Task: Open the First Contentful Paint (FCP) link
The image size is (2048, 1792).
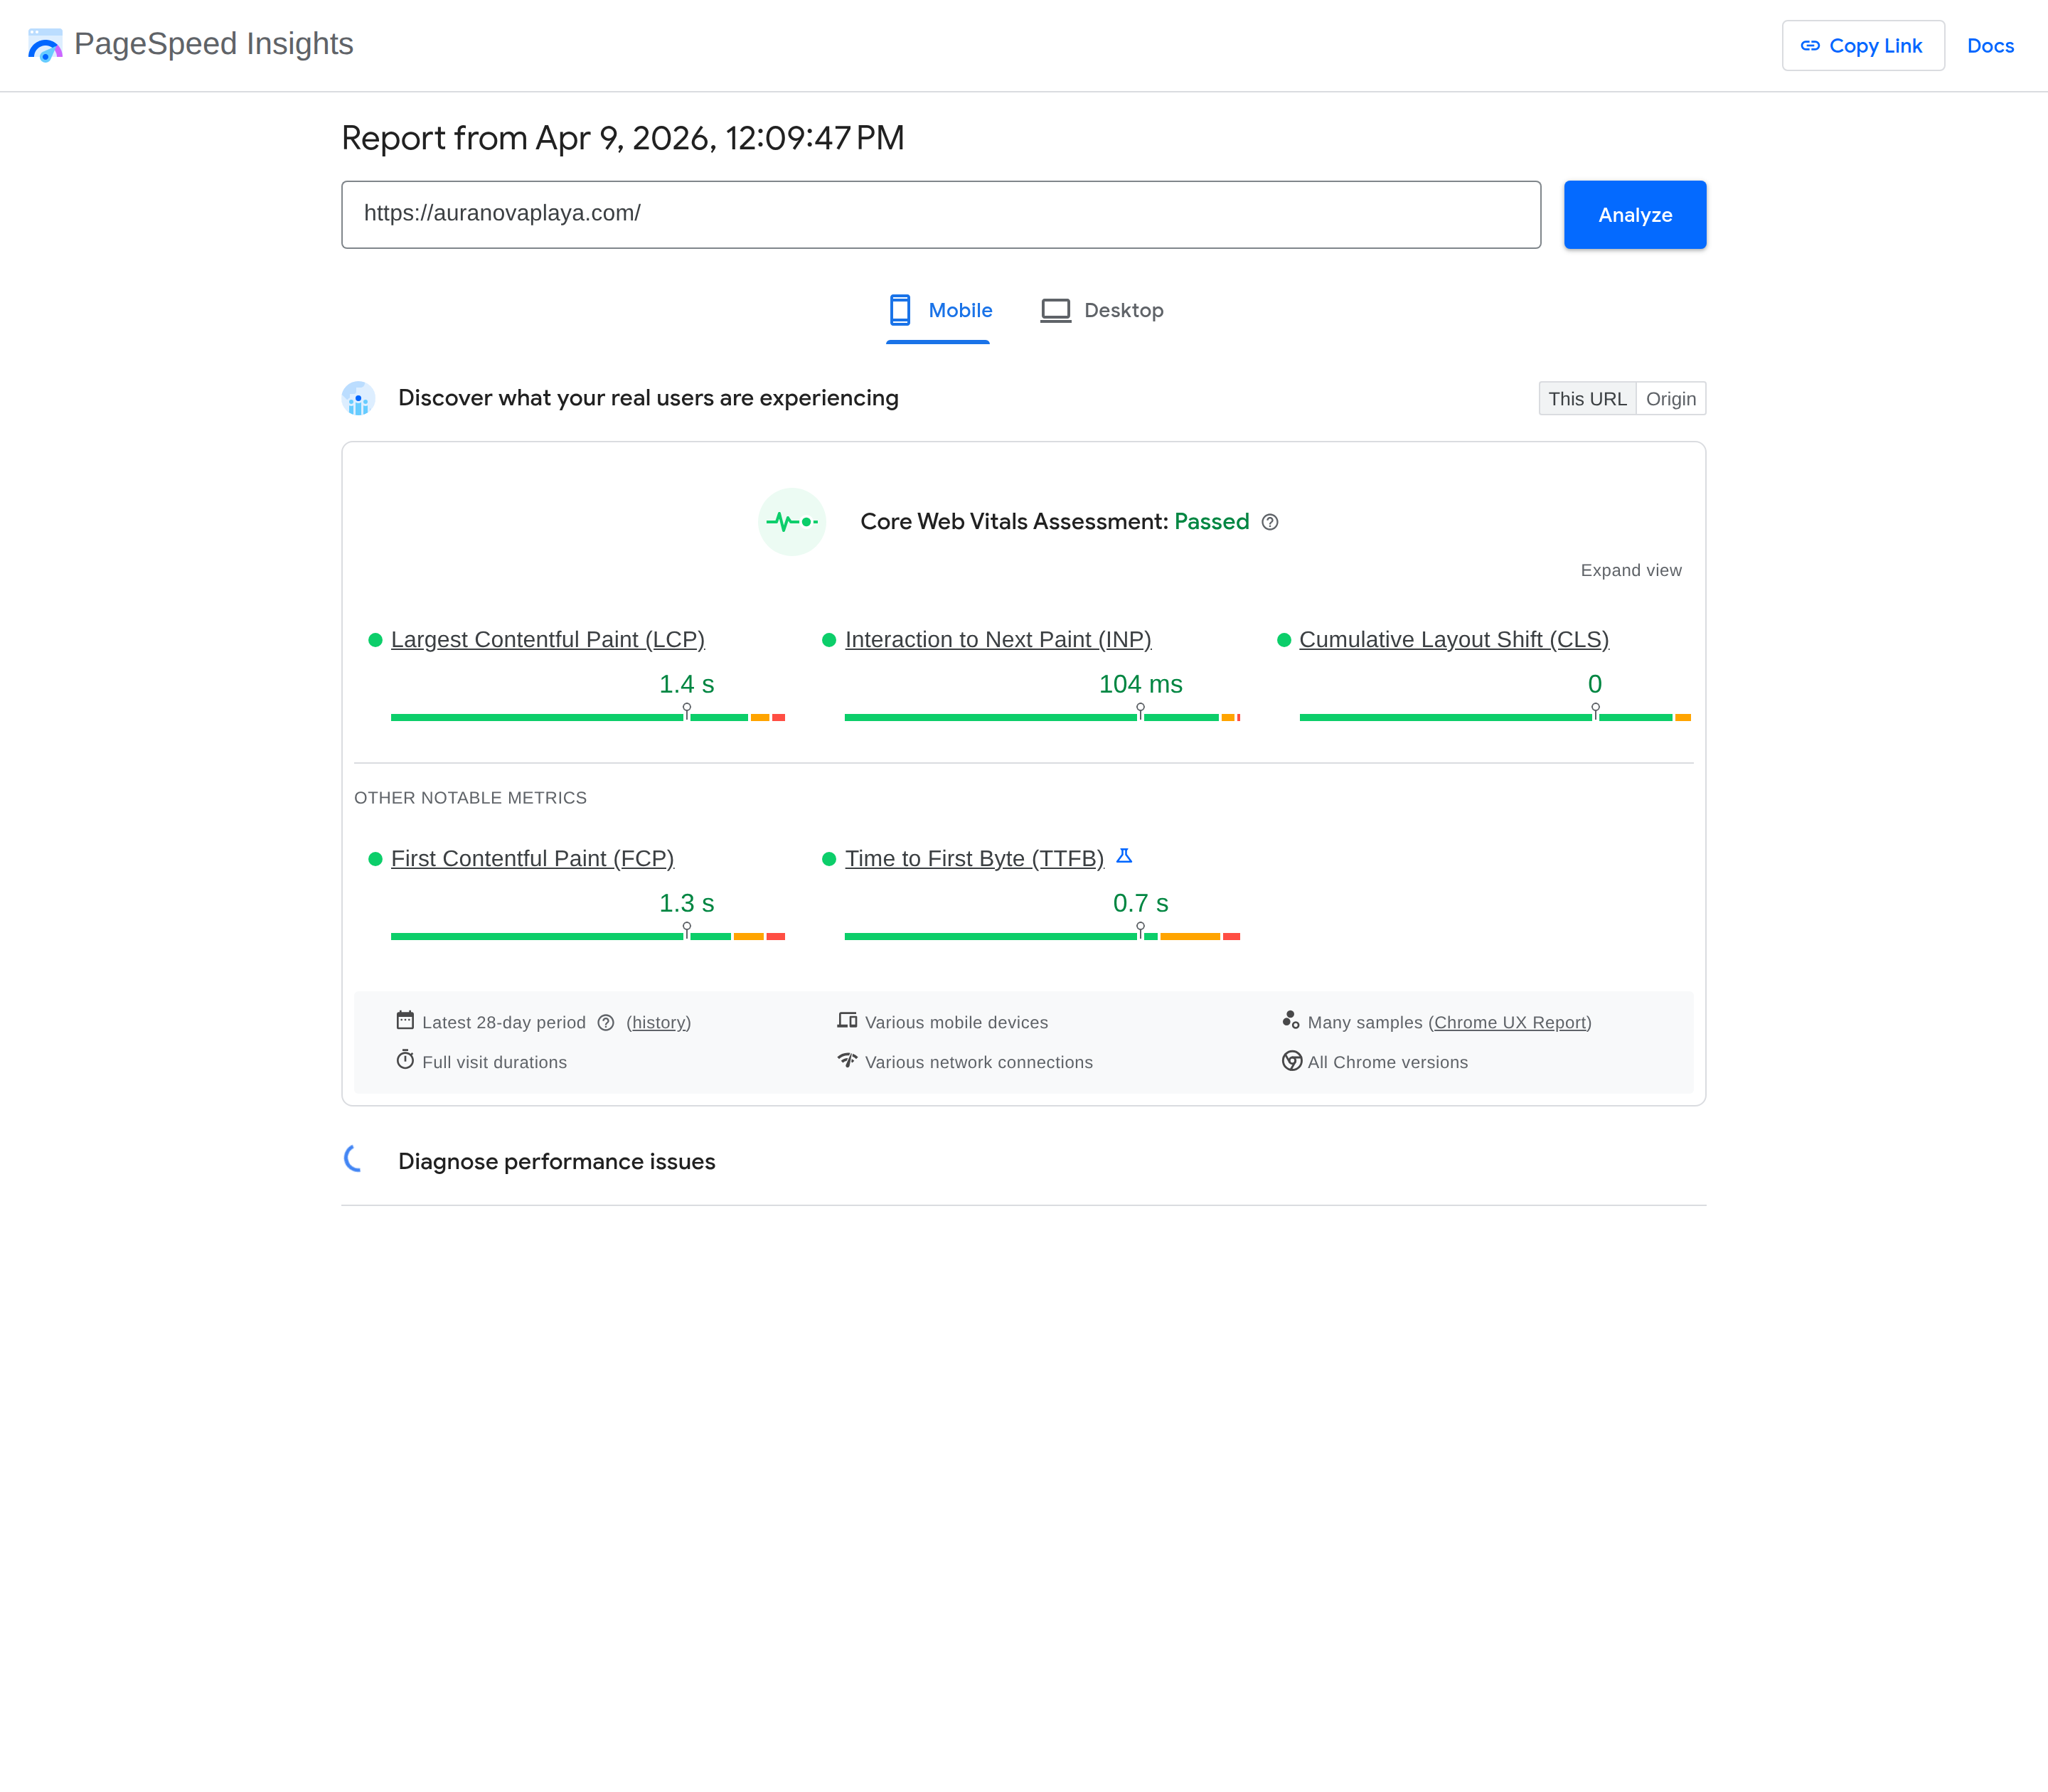Action: (532, 858)
